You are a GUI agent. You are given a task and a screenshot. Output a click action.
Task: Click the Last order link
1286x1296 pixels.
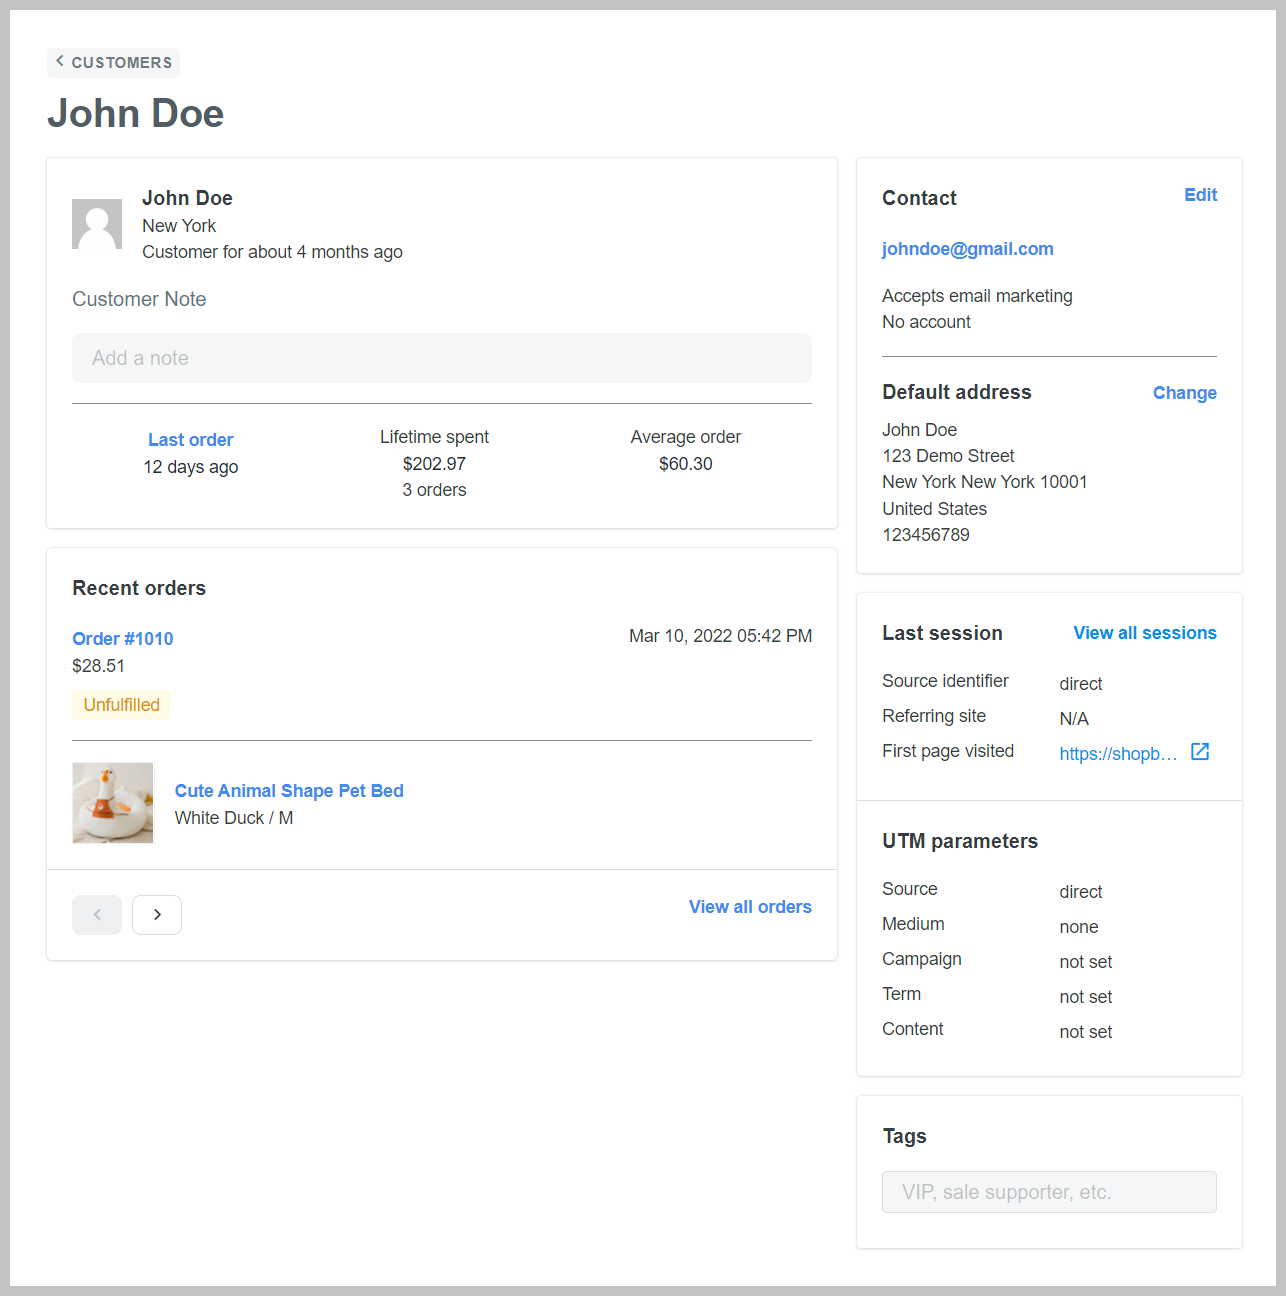click(190, 440)
